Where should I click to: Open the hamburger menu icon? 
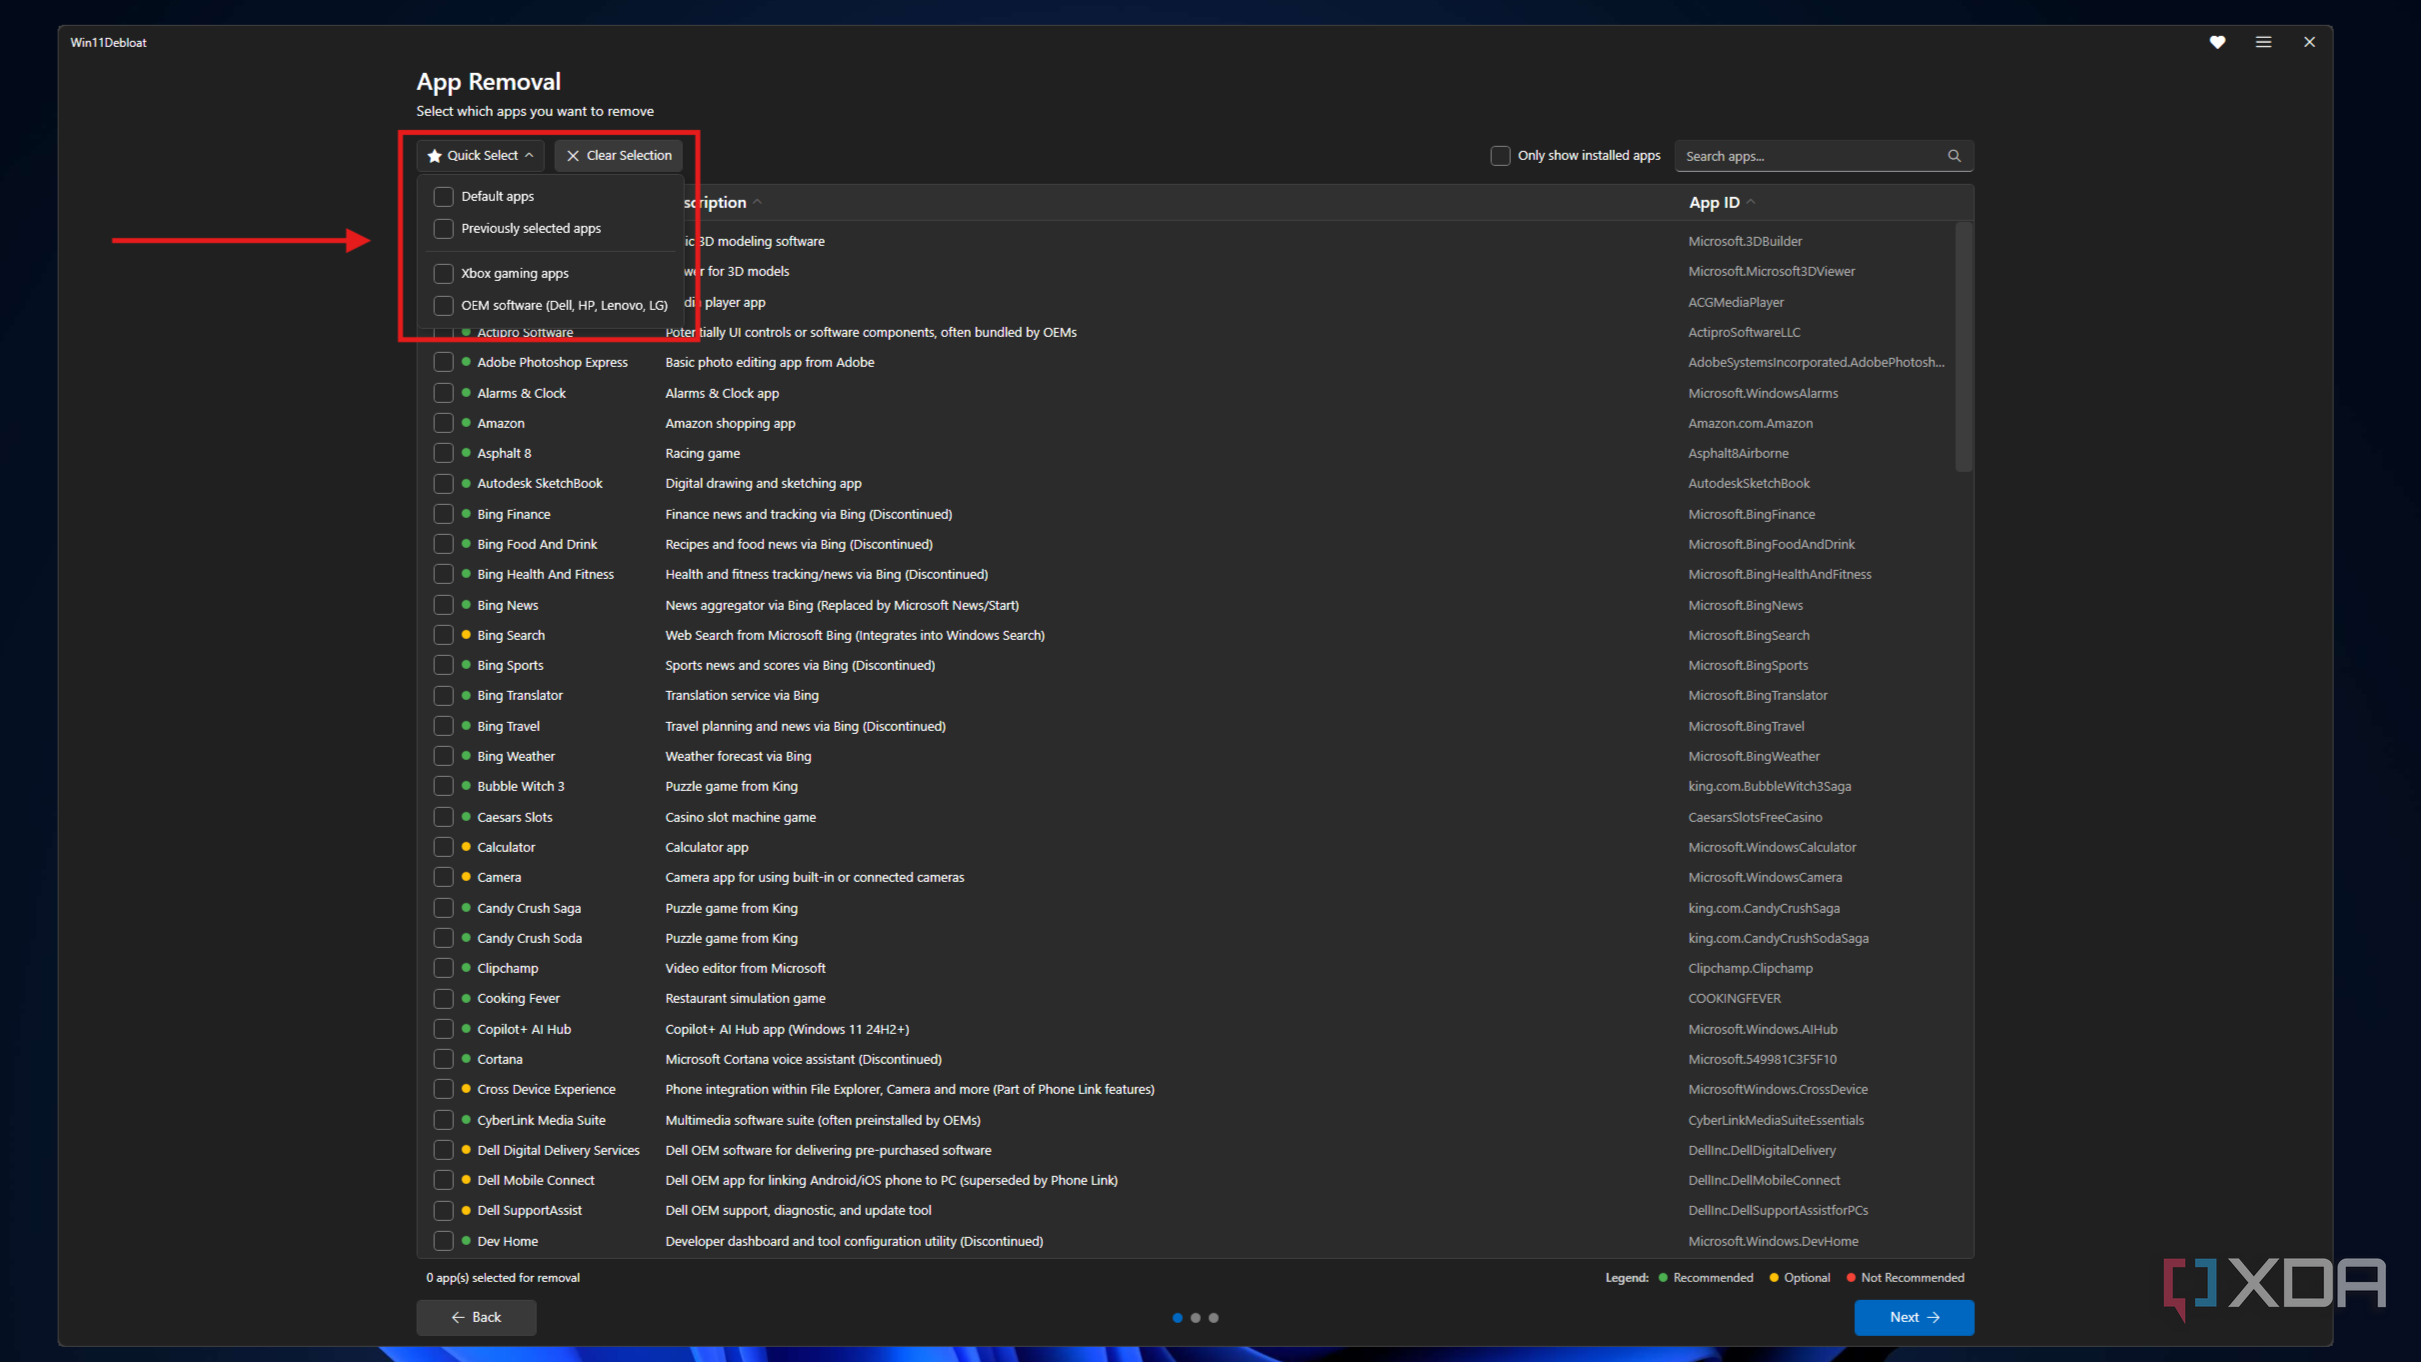(x=2263, y=42)
